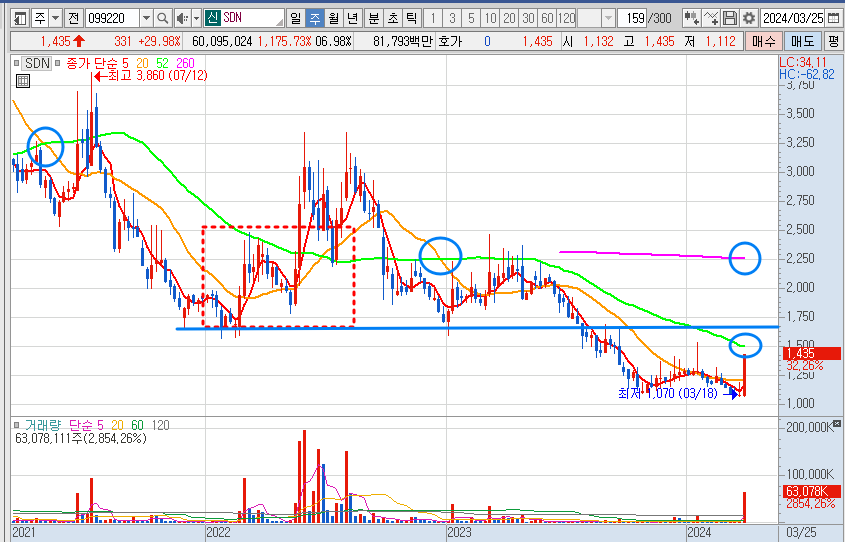This screenshot has width=845, height=542.
Task: Click the 2024 year label on time axis
Action: click(699, 532)
